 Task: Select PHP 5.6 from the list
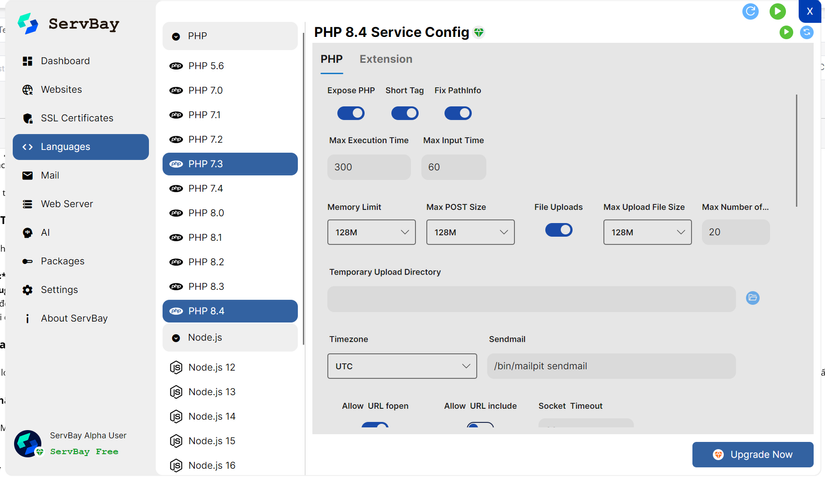pos(230,66)
